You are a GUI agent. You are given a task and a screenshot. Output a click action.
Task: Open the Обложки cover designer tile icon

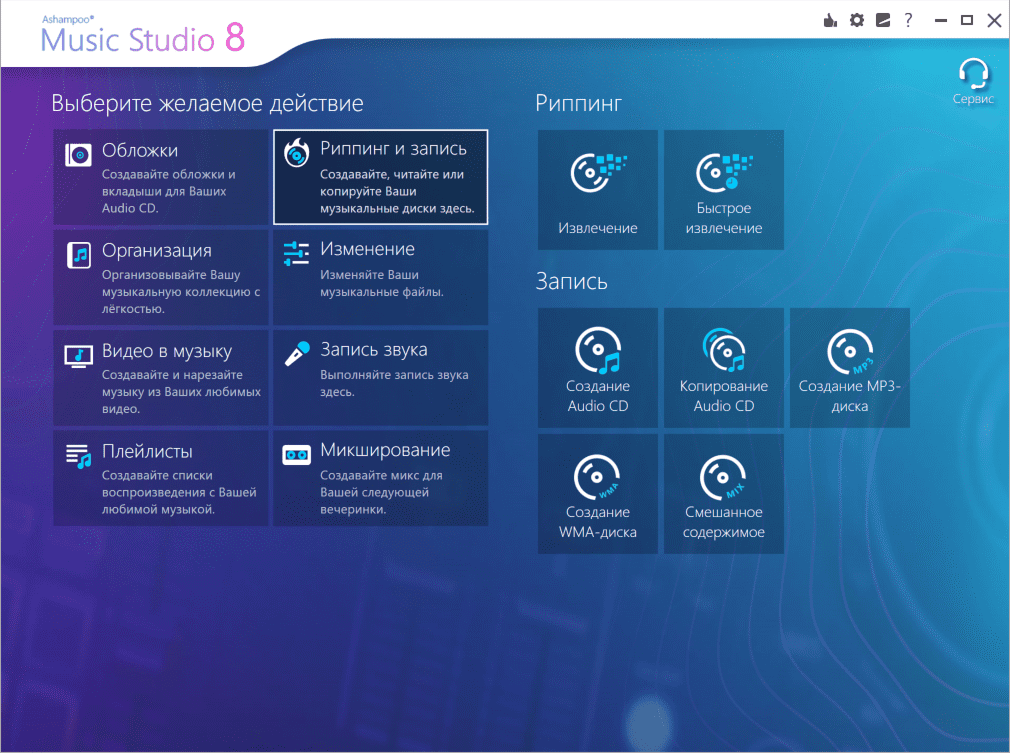78,155
